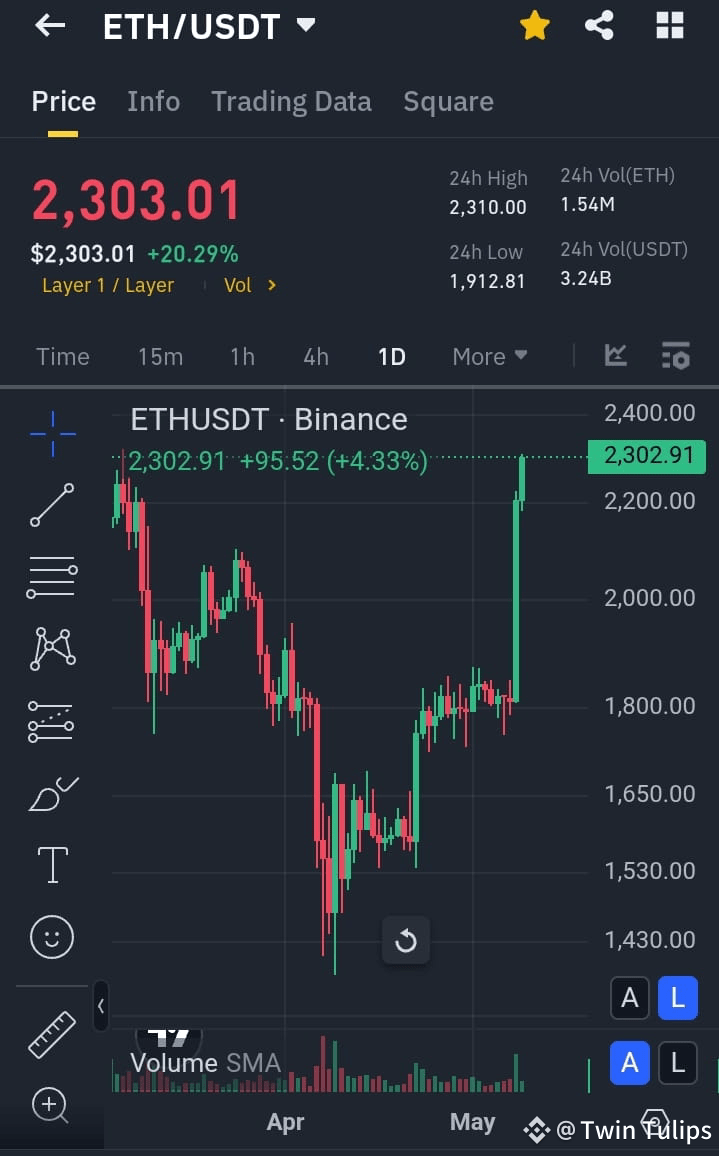Open the grid layout menu icon
The height and width of the screenshot is (1156, 719).
670,26
